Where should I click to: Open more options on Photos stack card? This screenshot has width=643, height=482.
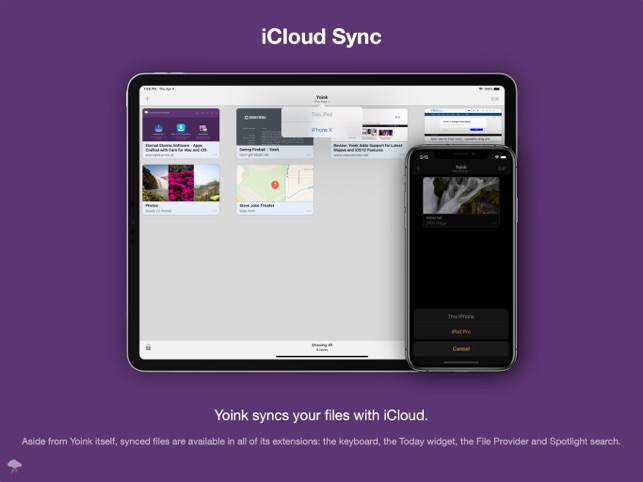click(214, 211)
